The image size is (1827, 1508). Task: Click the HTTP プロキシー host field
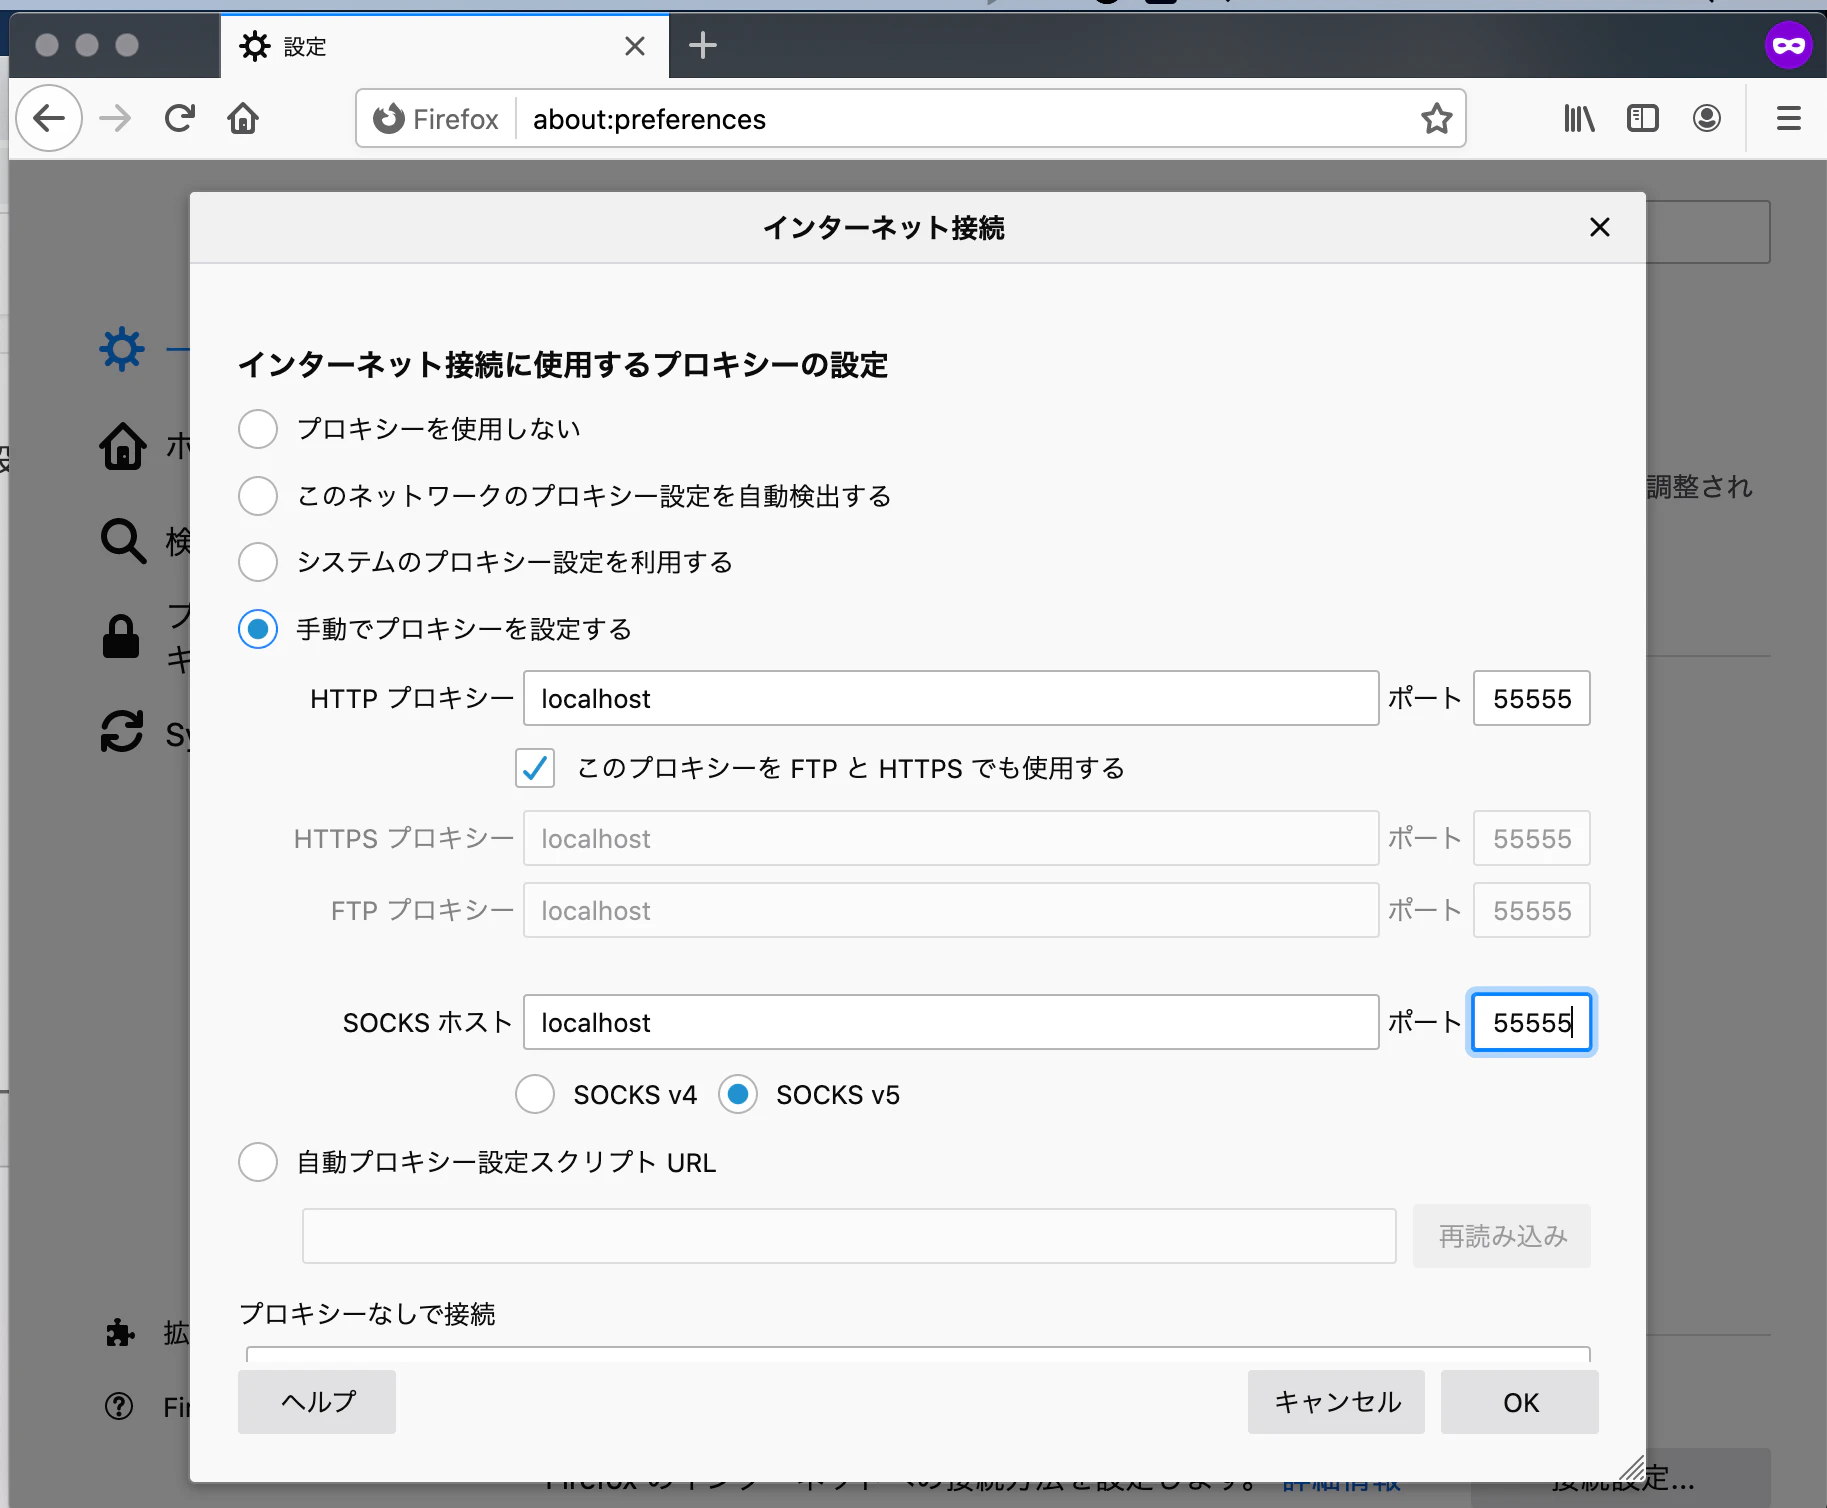click(951, 698)
